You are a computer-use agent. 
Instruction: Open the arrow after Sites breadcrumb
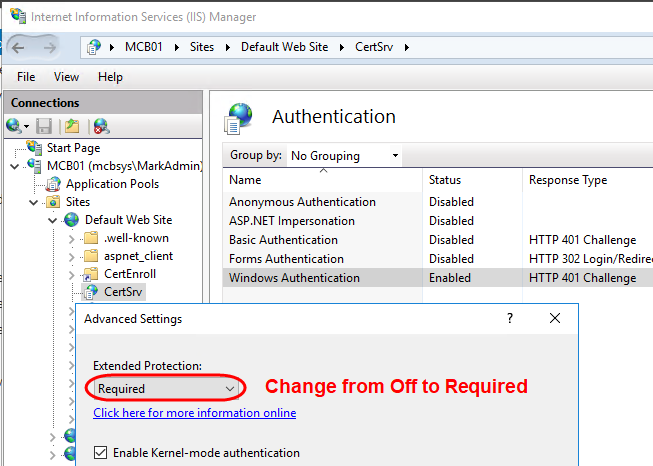pyautogui.click(x=228, y=47)
